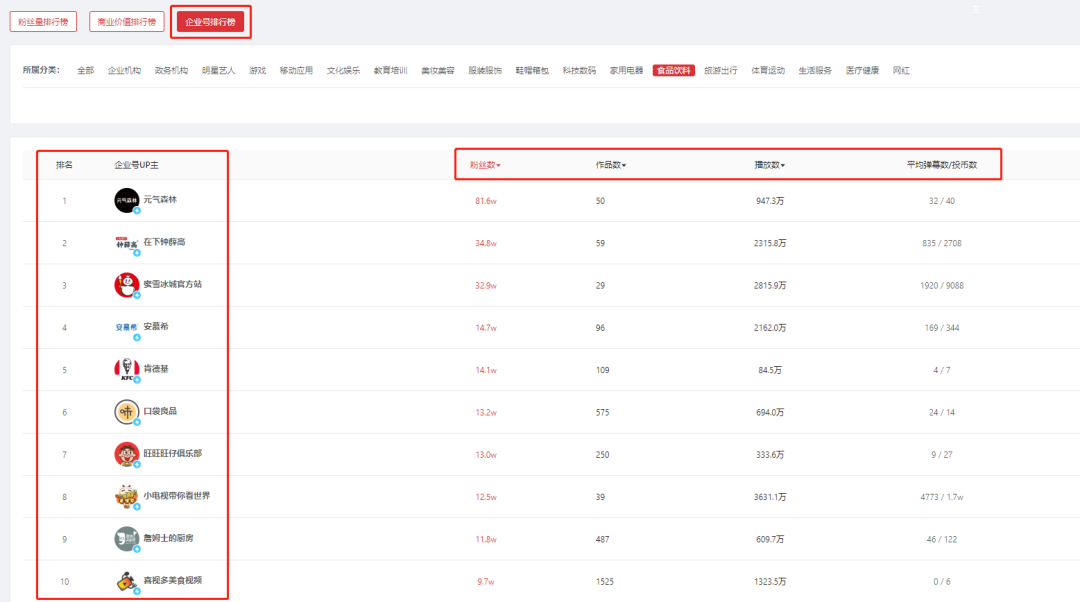
Task: Click the 在下钟薛高 account name
Action: 164,242
